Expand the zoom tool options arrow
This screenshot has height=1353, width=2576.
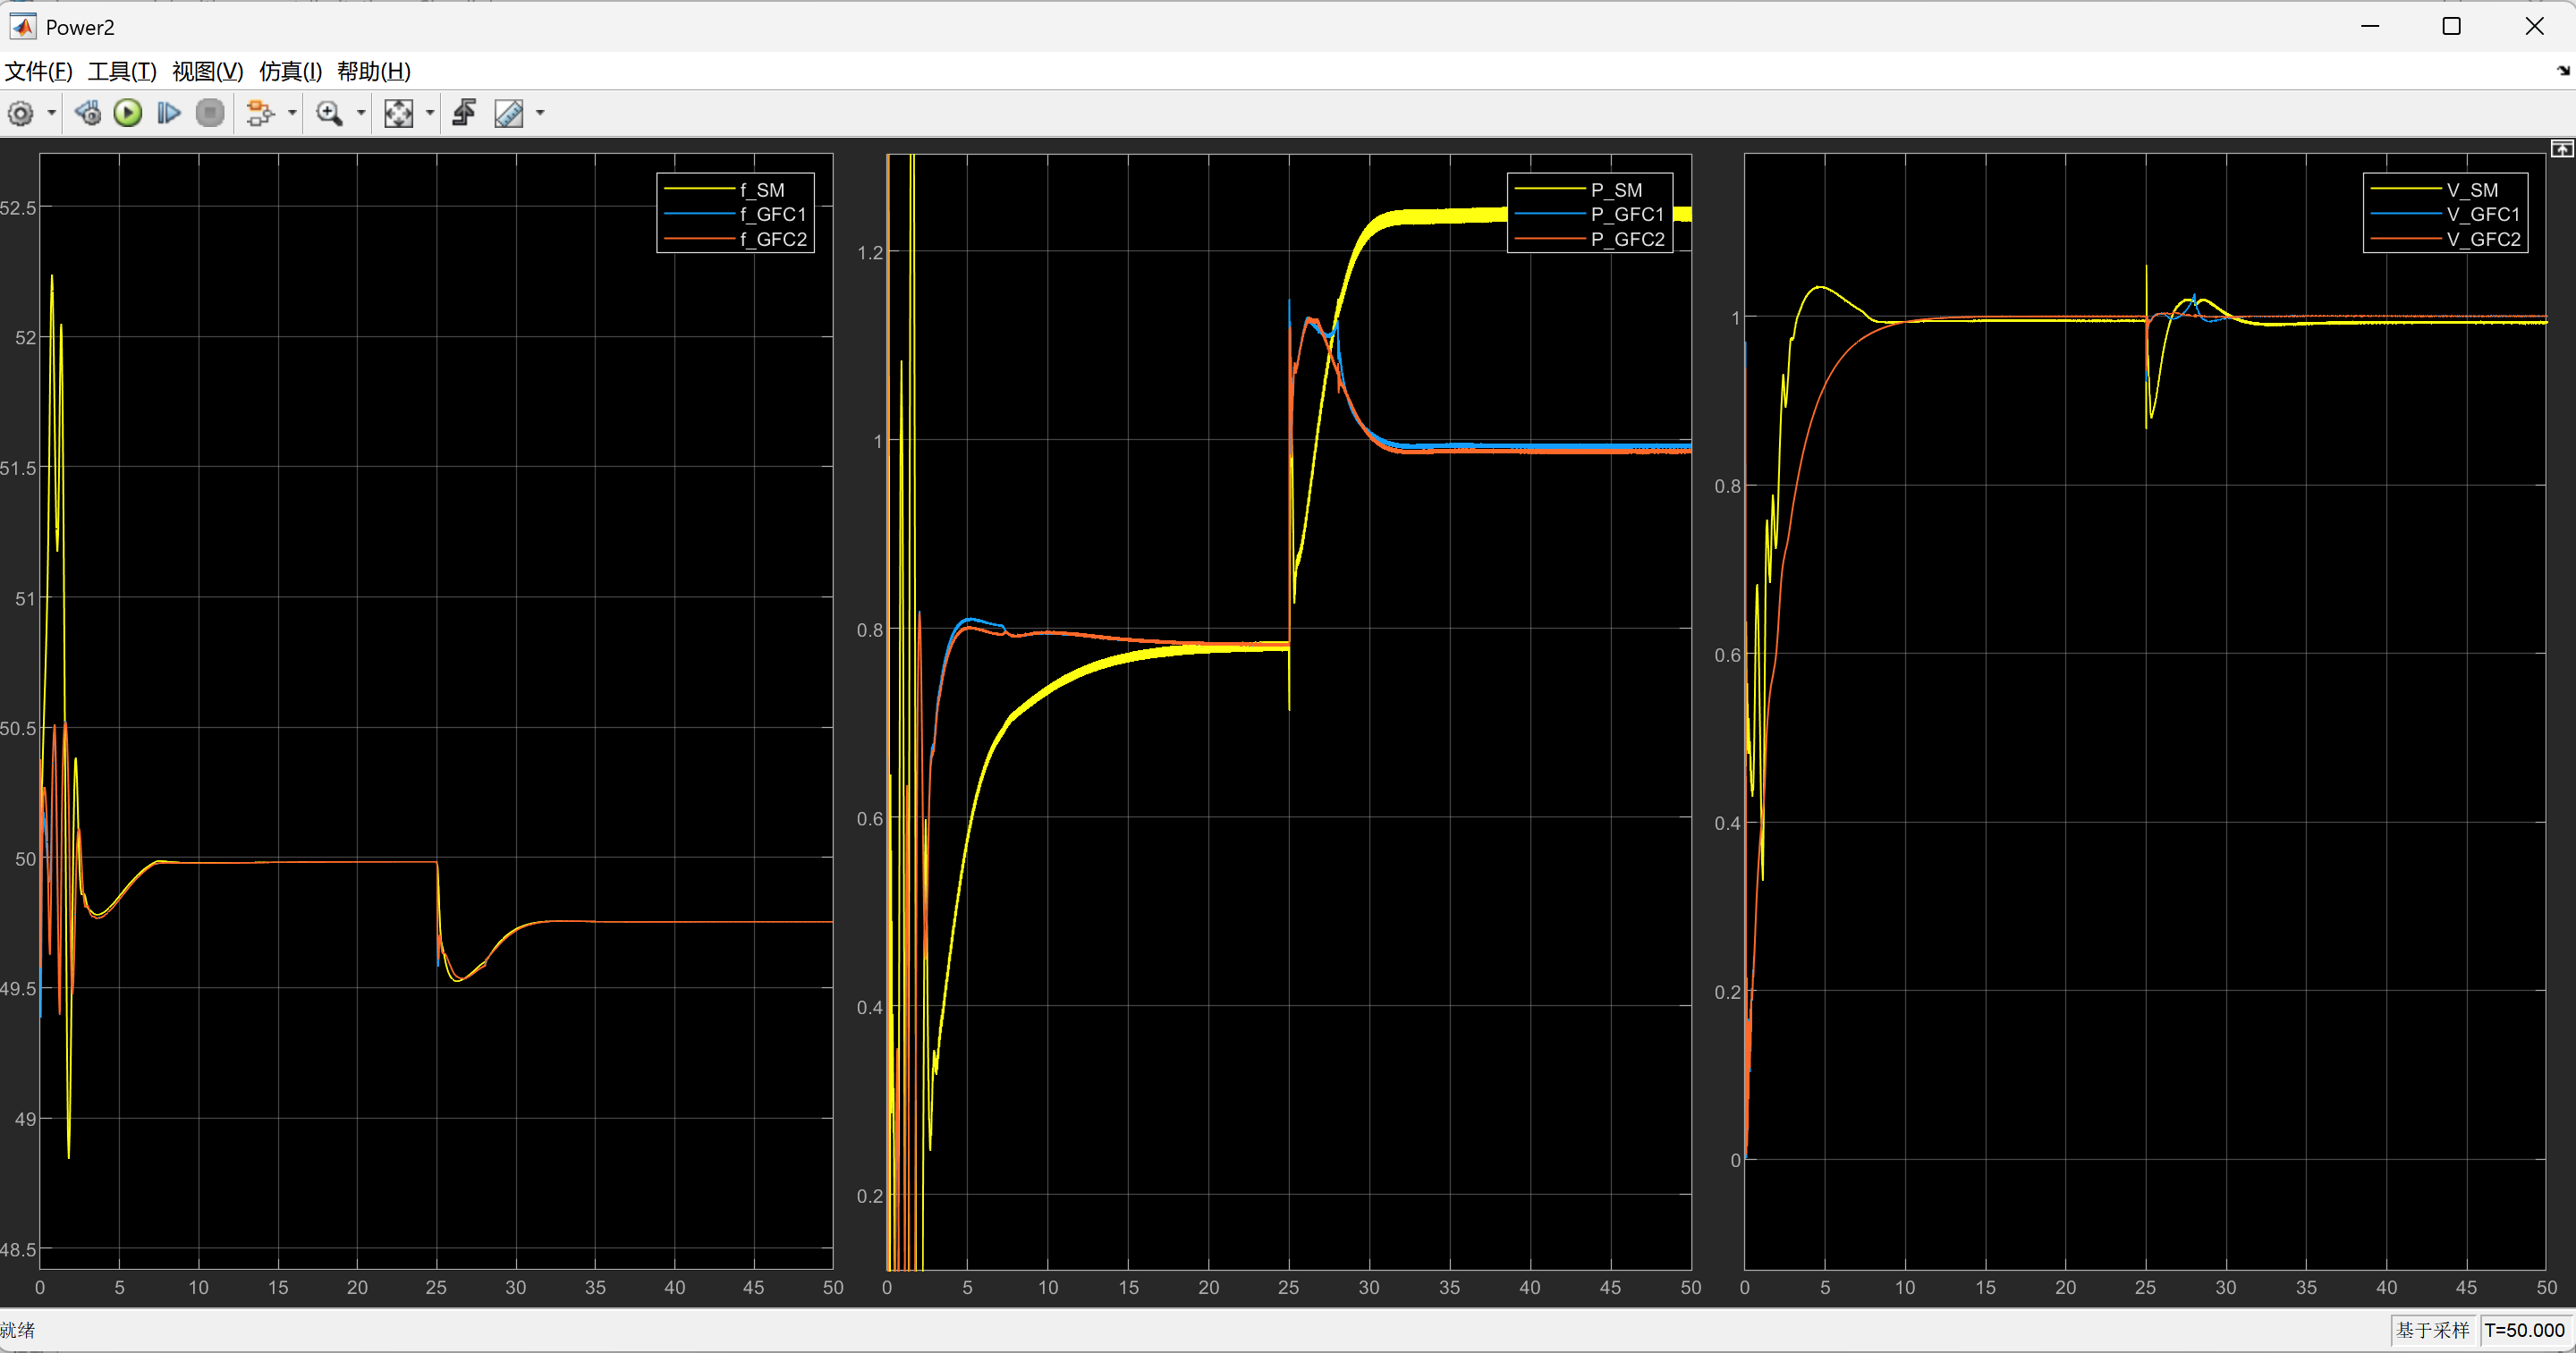361,114
